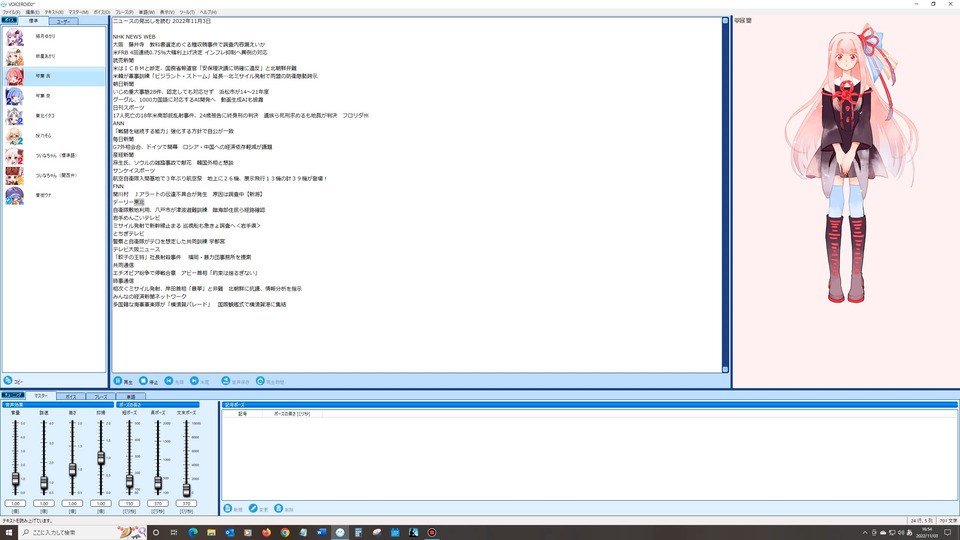Image resolution: width=960 pixels, height=540 pixels.
Task: Switch to the 標準 voice preset tab
Action: [34, 21]
